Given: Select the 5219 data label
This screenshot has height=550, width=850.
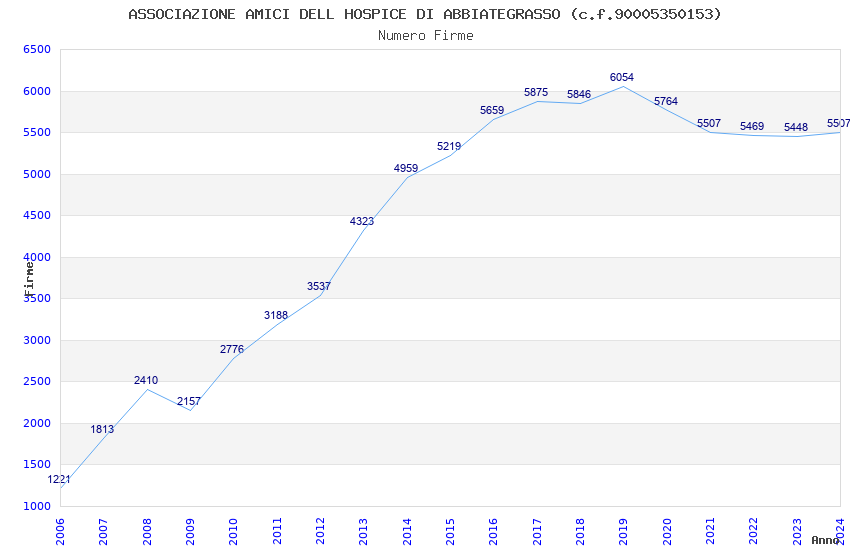Looking at the screenshot, I should point(449,146).
